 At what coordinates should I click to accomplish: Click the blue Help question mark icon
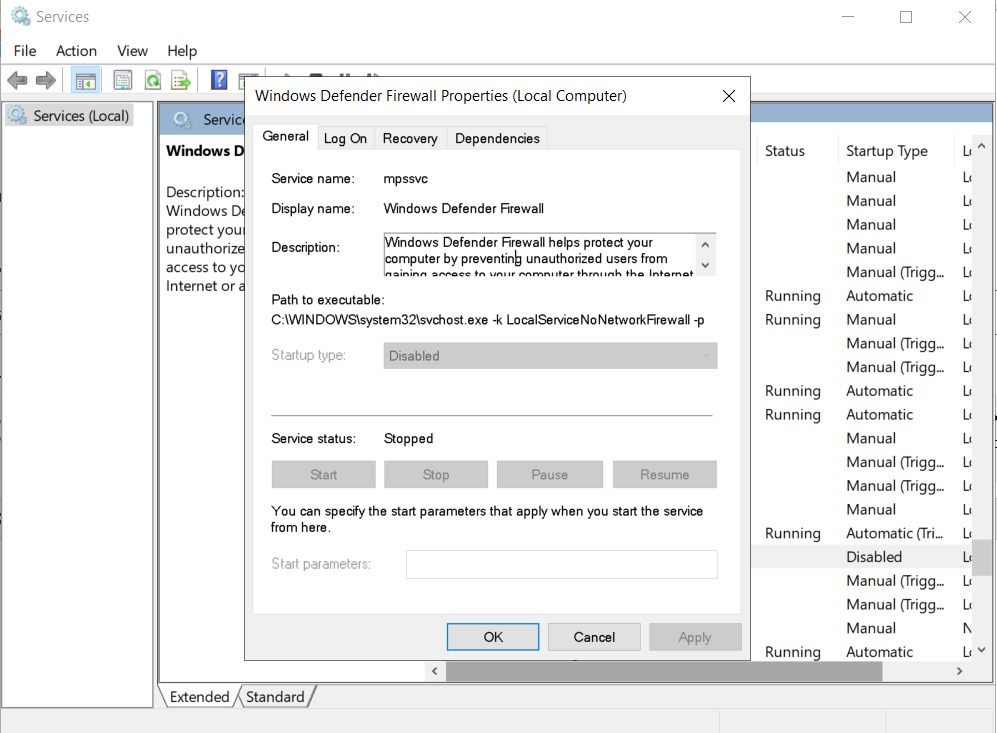click(x=219, y=80)
